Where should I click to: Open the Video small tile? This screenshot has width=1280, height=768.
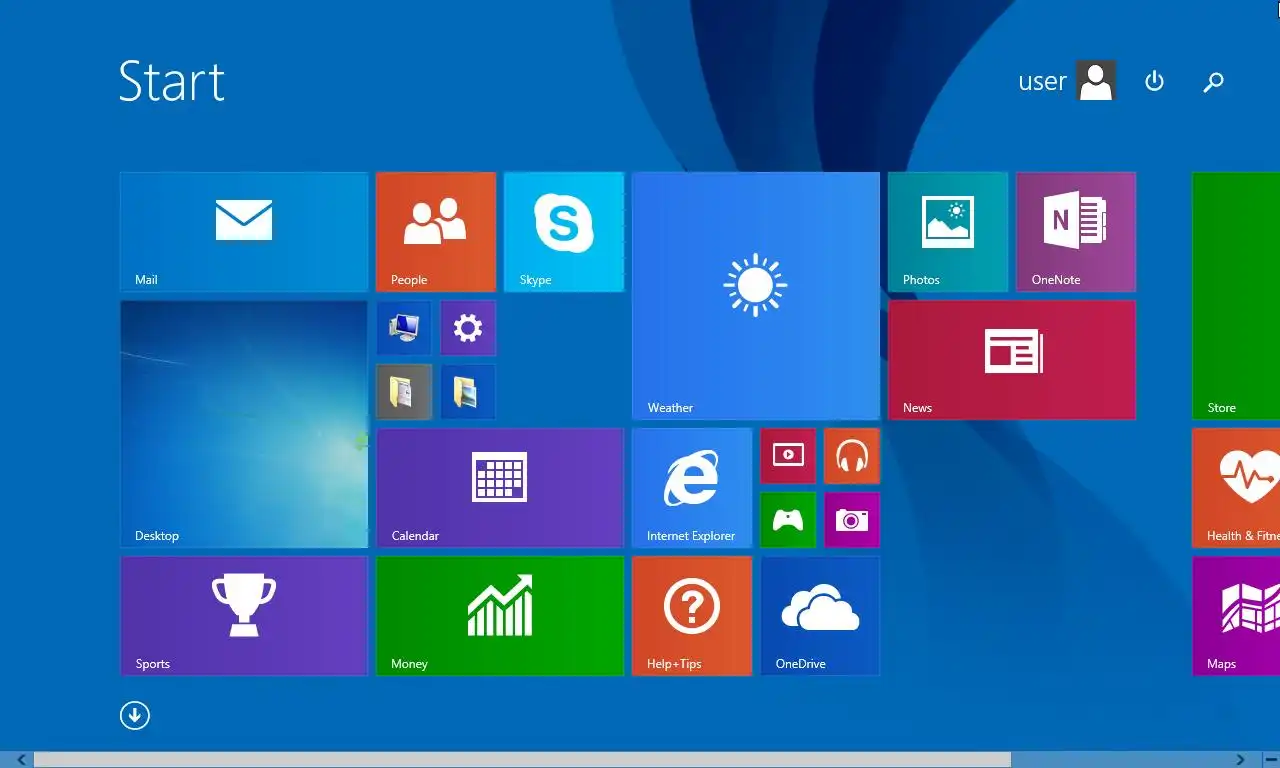[x=788, y=456]
